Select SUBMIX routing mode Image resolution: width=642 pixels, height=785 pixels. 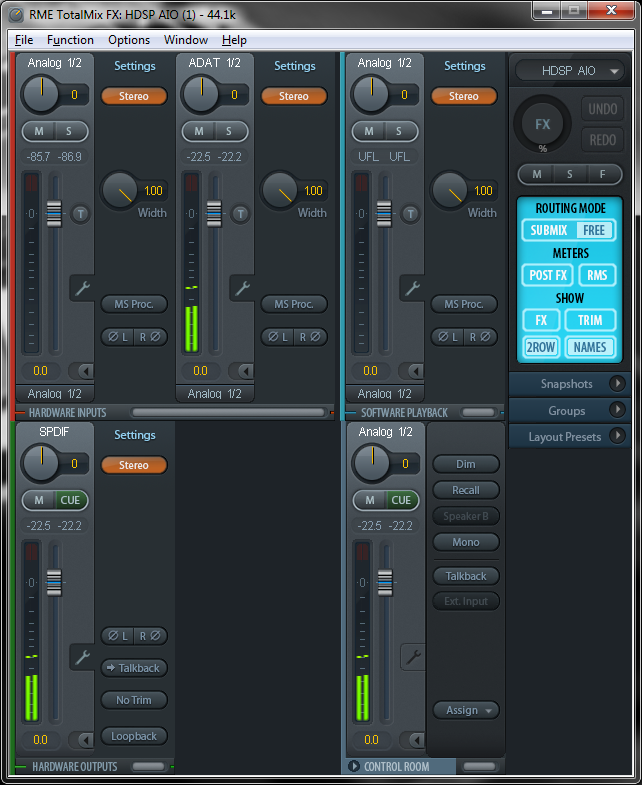tap(549, 230)
